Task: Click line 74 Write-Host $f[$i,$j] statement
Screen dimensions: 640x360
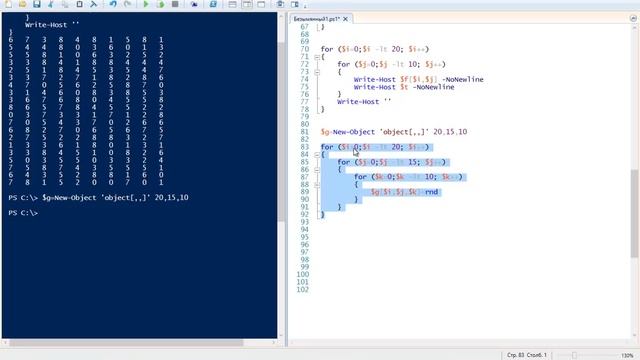Action: click(x=418, y=80)
